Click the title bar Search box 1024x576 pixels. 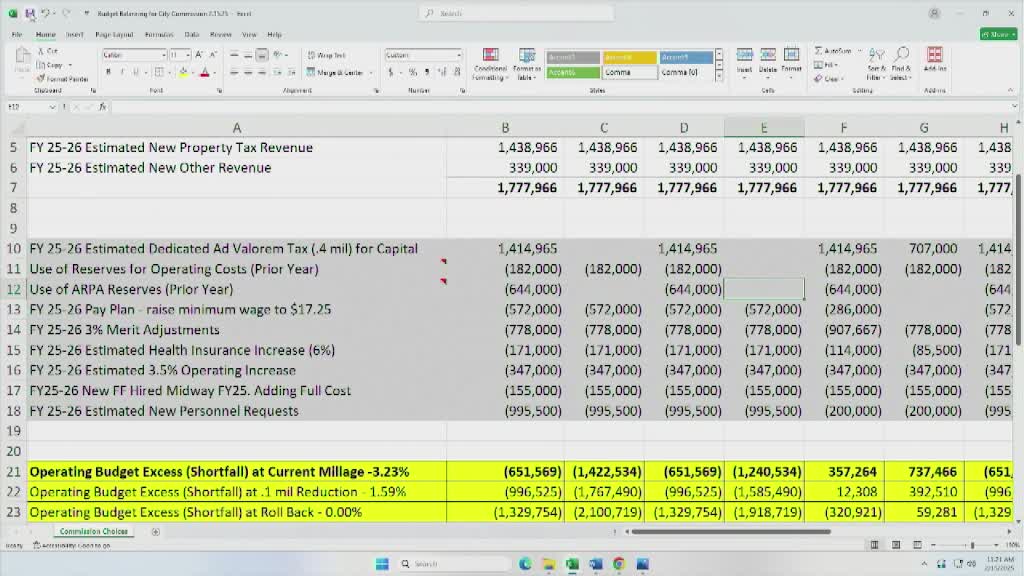[x=516, y=13]
